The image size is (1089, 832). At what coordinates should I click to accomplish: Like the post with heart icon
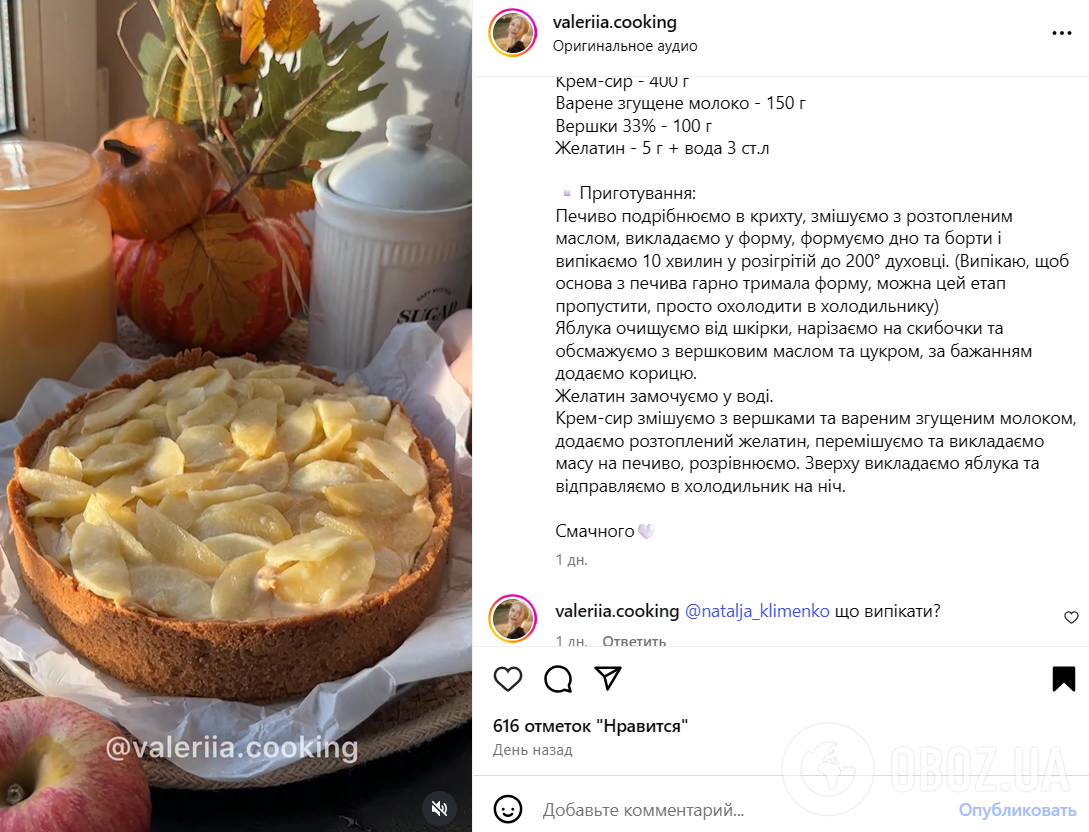pyautogui.click(x=508, y=679)
